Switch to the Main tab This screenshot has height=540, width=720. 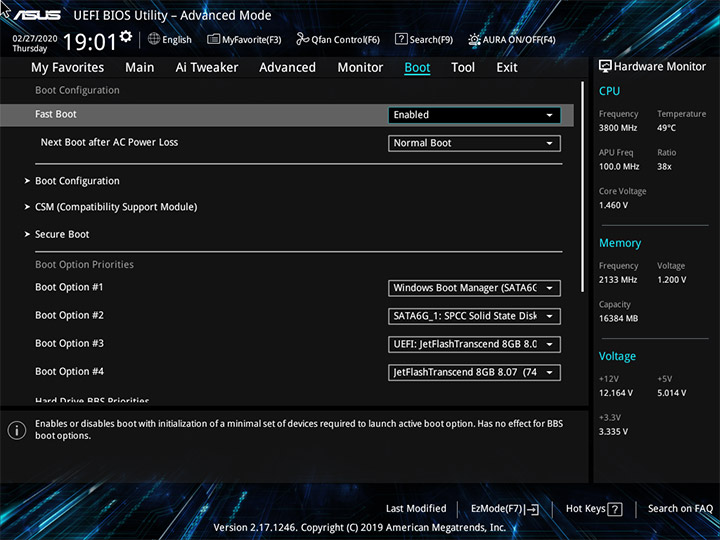[140, 68]
